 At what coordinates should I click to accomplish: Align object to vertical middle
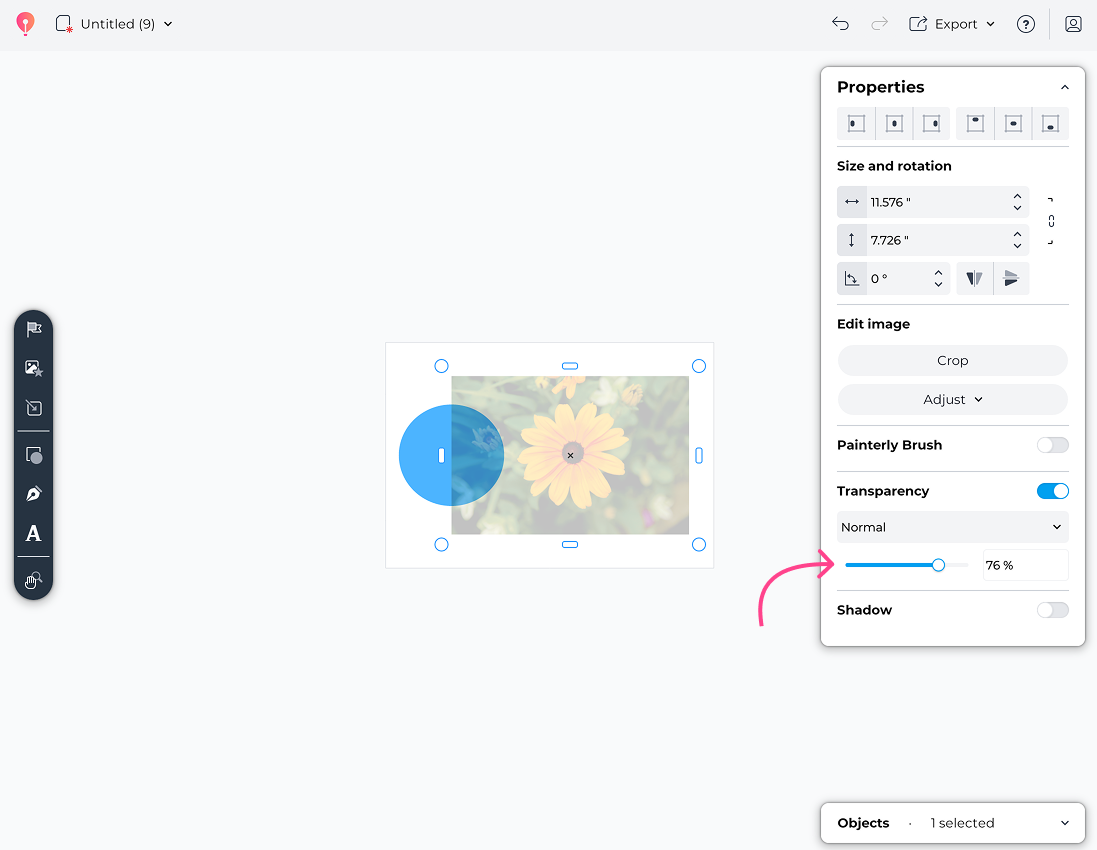pyautogui.click(x=1013, y=124)
